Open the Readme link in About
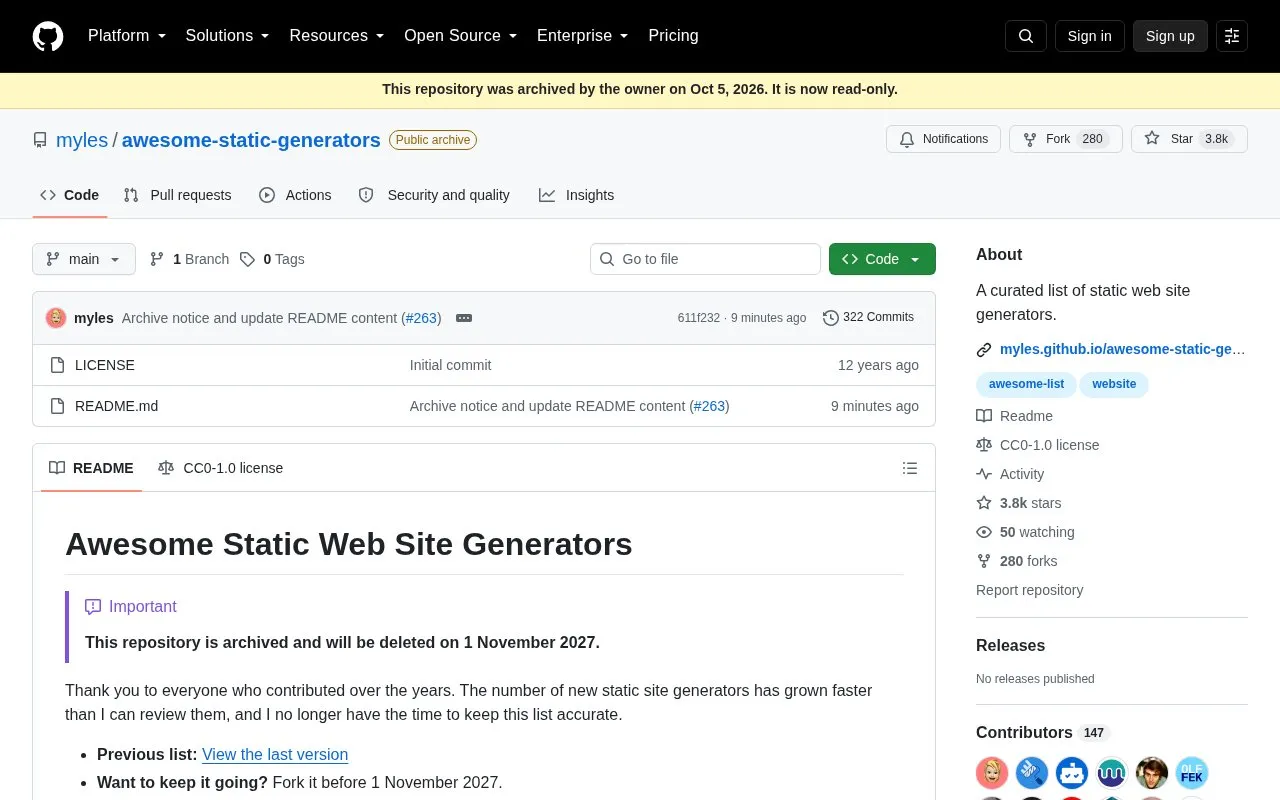Image resolution: width=1280 pixels, height=800 pixels. [1015, 416]
